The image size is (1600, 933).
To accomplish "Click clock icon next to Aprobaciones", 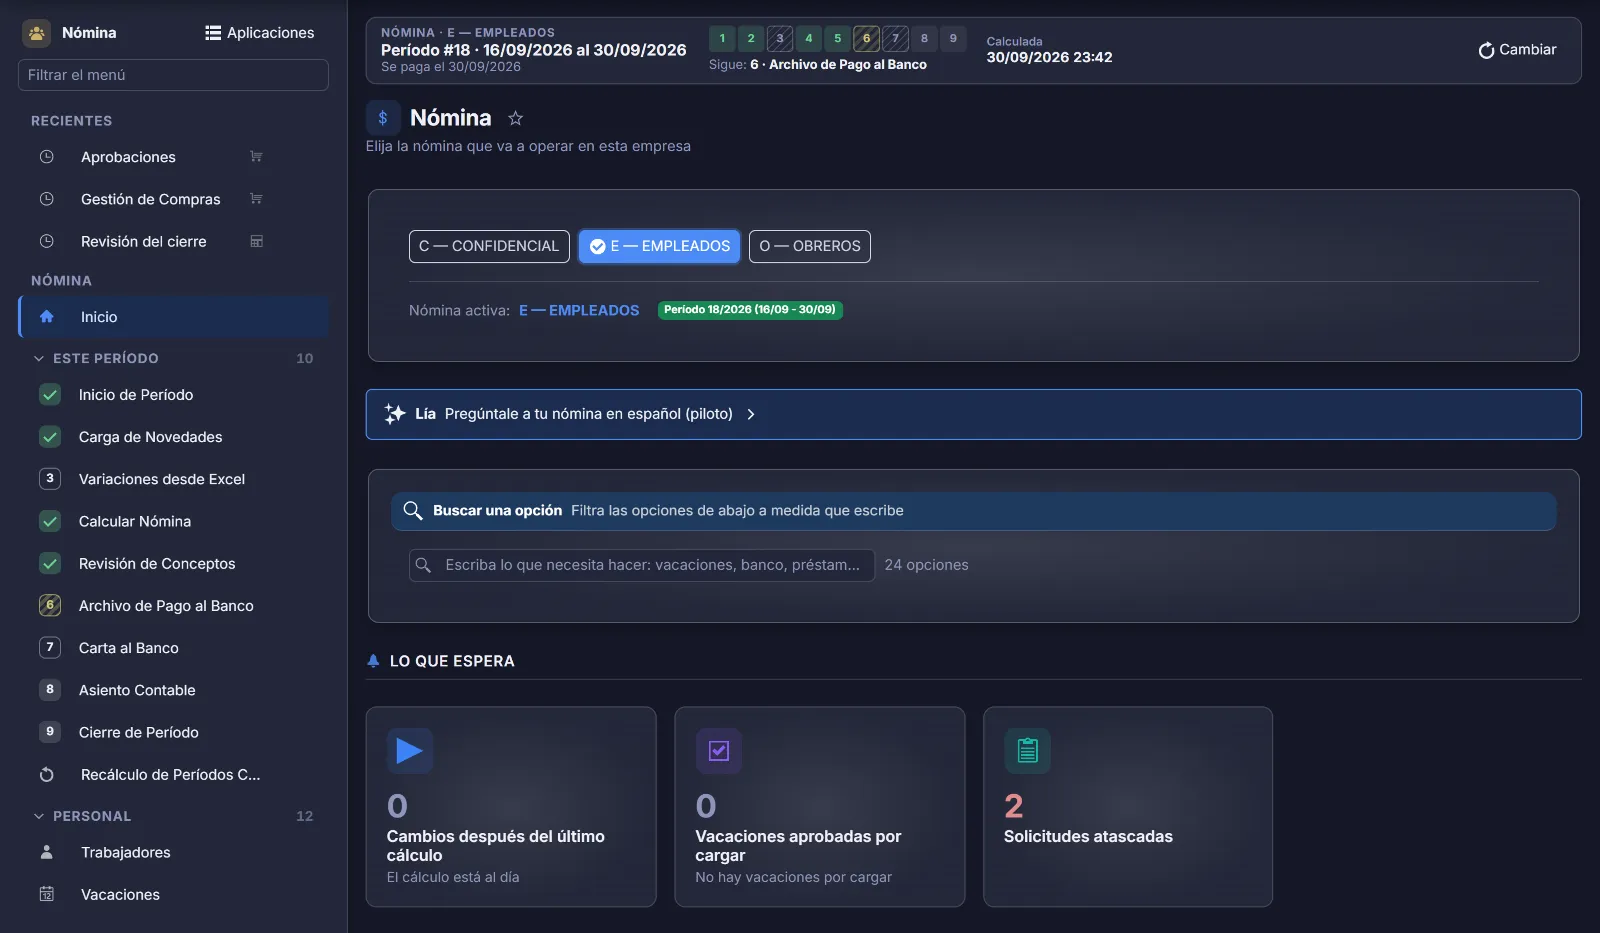I will coord(46,157).
